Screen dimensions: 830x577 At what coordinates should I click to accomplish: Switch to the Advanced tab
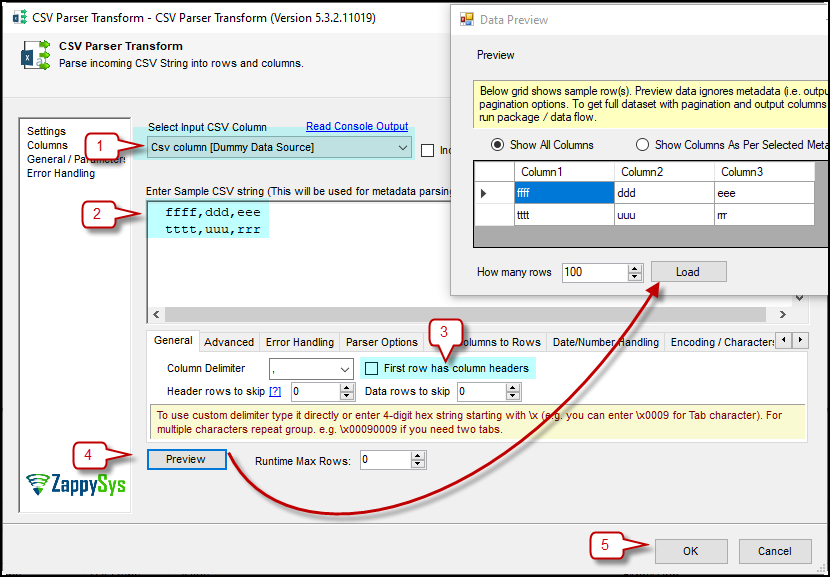pos(229,342)
